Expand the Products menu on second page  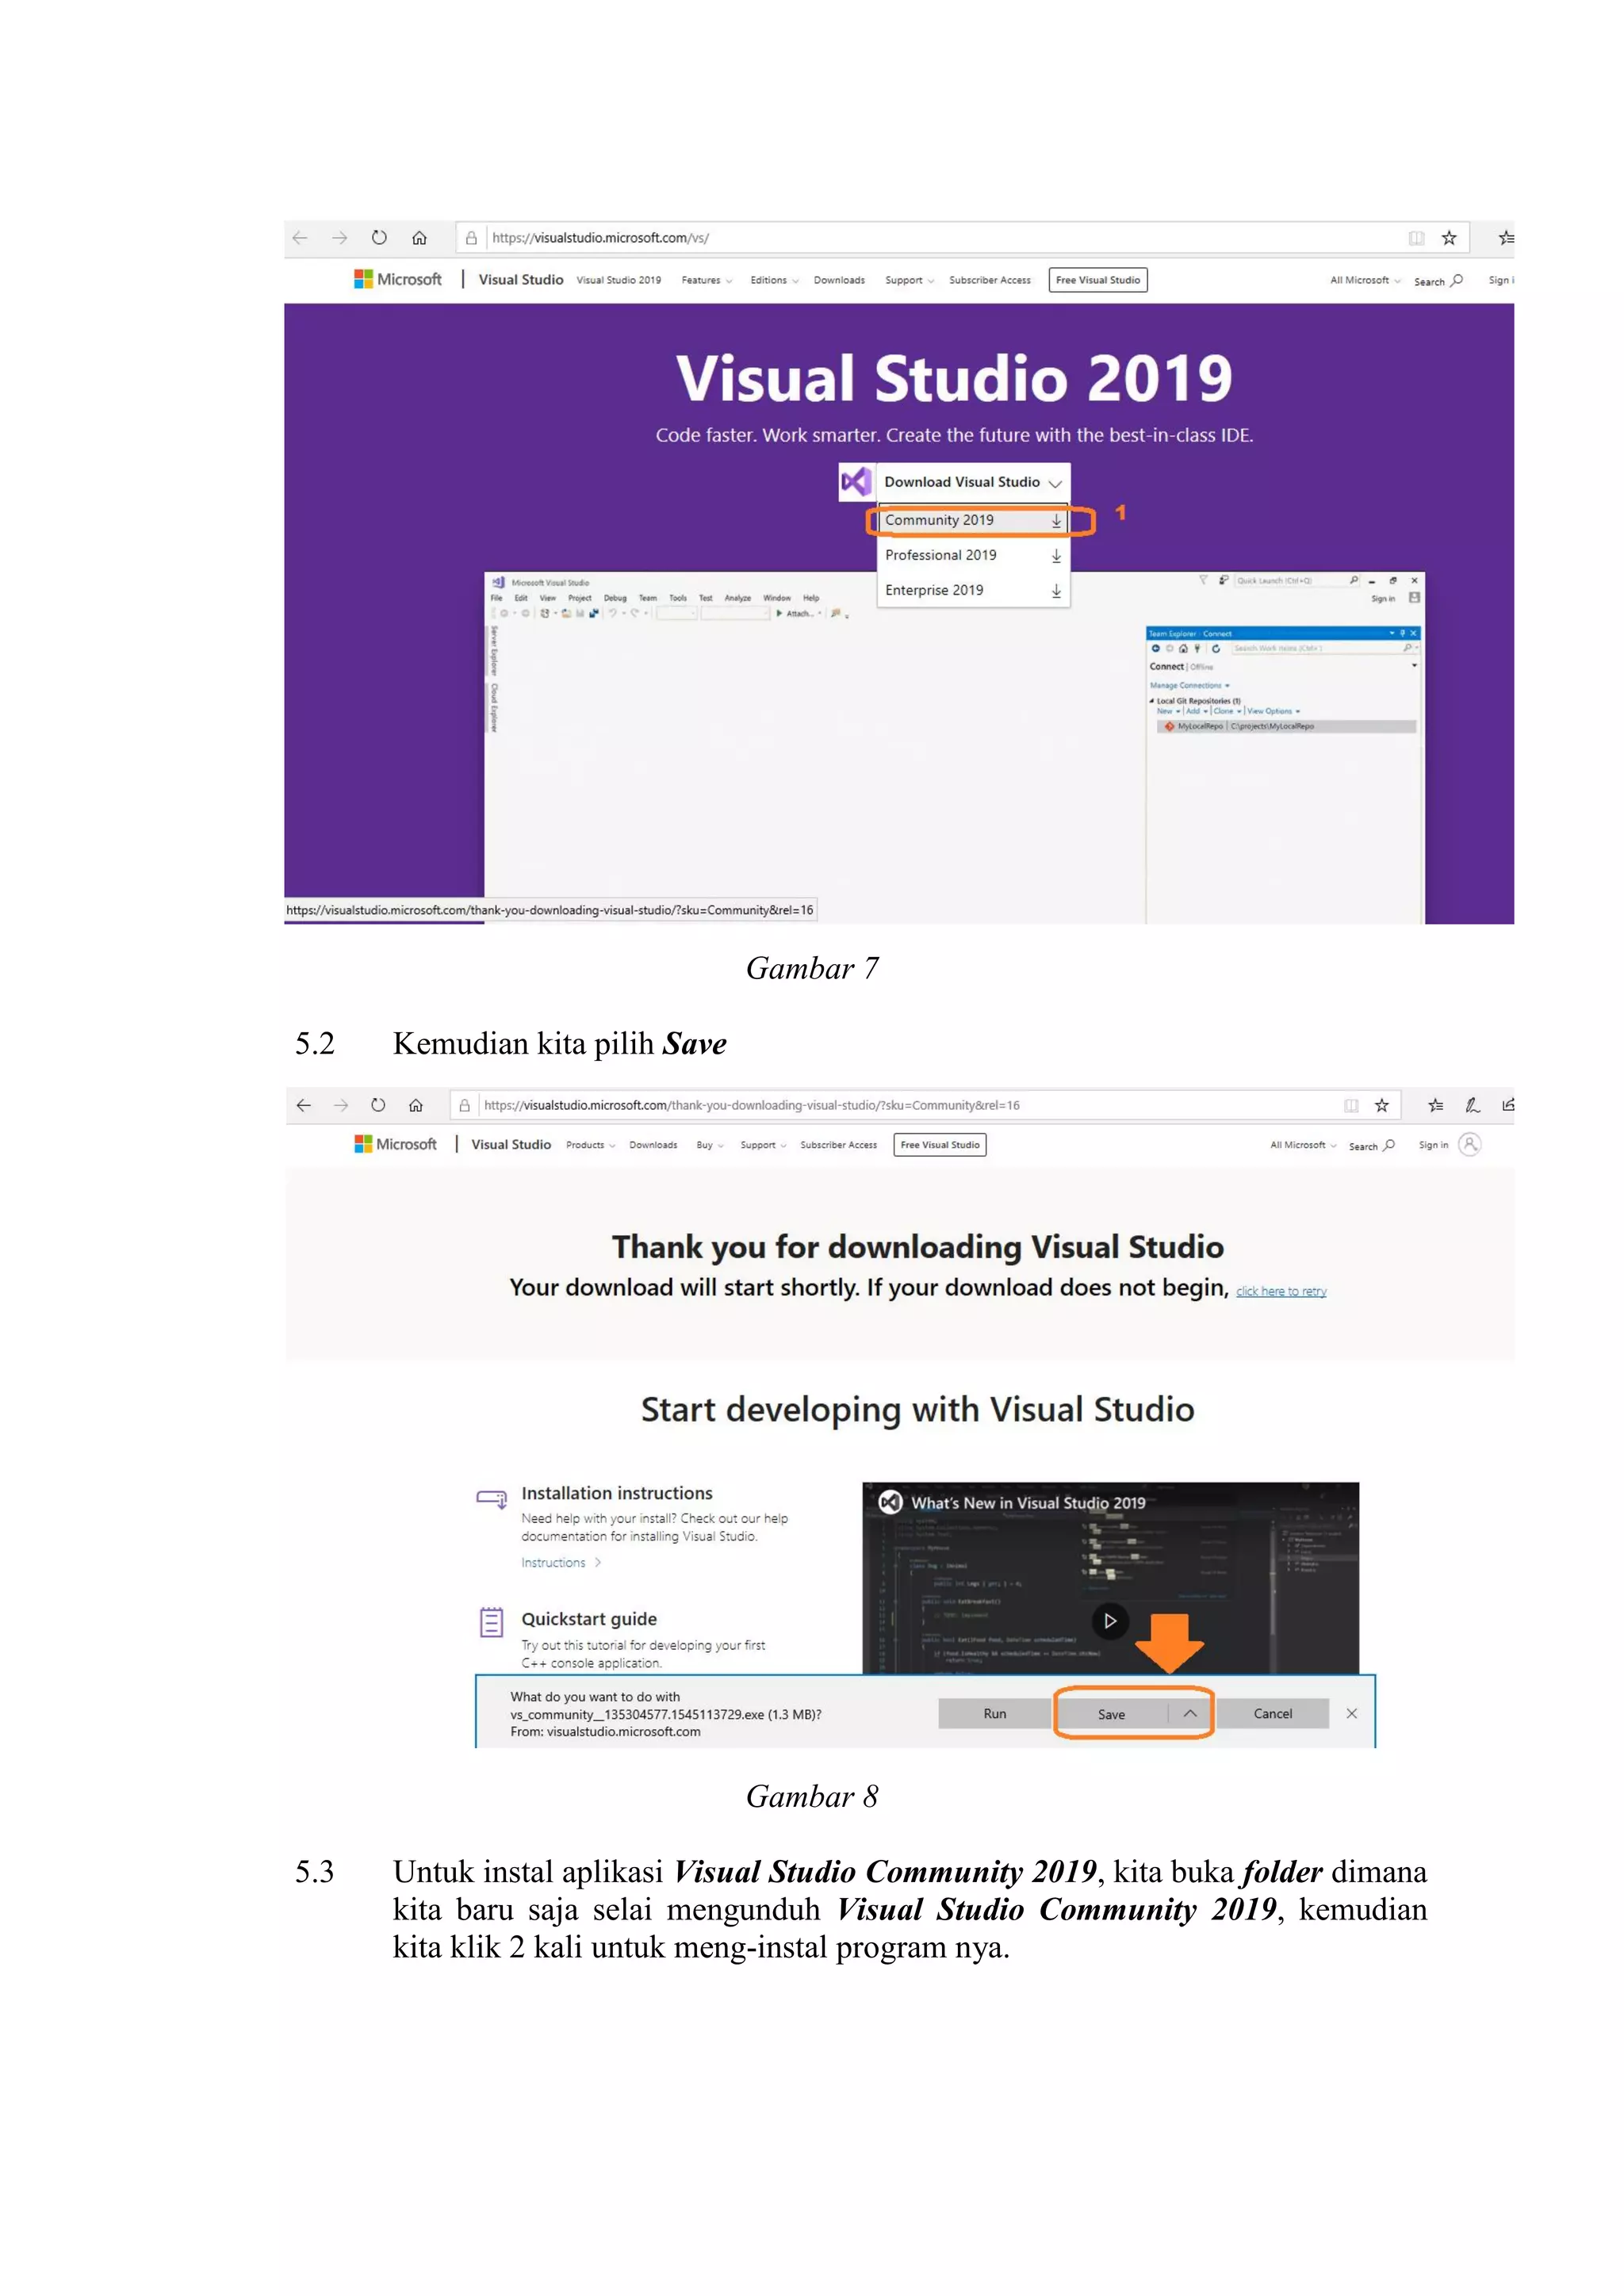(591, 1145)
